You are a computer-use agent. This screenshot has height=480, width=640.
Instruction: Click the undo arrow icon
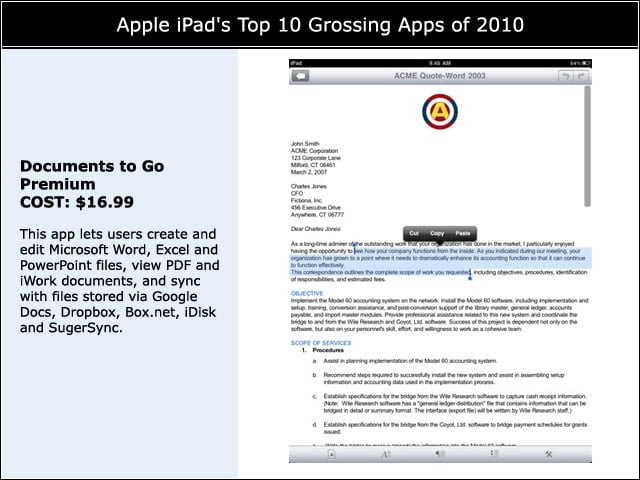coord(566,76)
